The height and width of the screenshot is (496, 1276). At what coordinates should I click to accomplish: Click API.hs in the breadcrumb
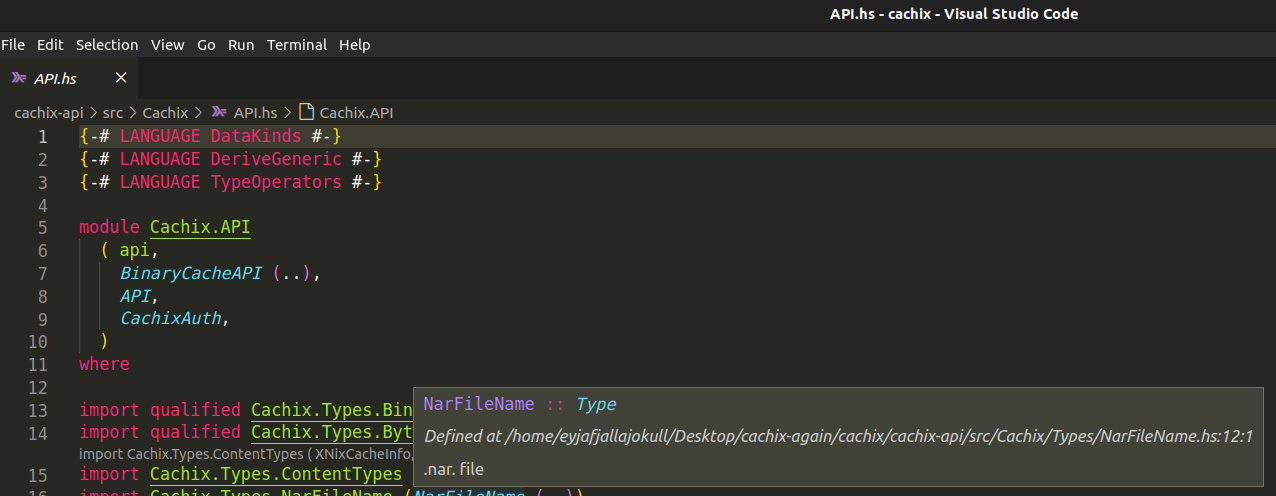255,113
